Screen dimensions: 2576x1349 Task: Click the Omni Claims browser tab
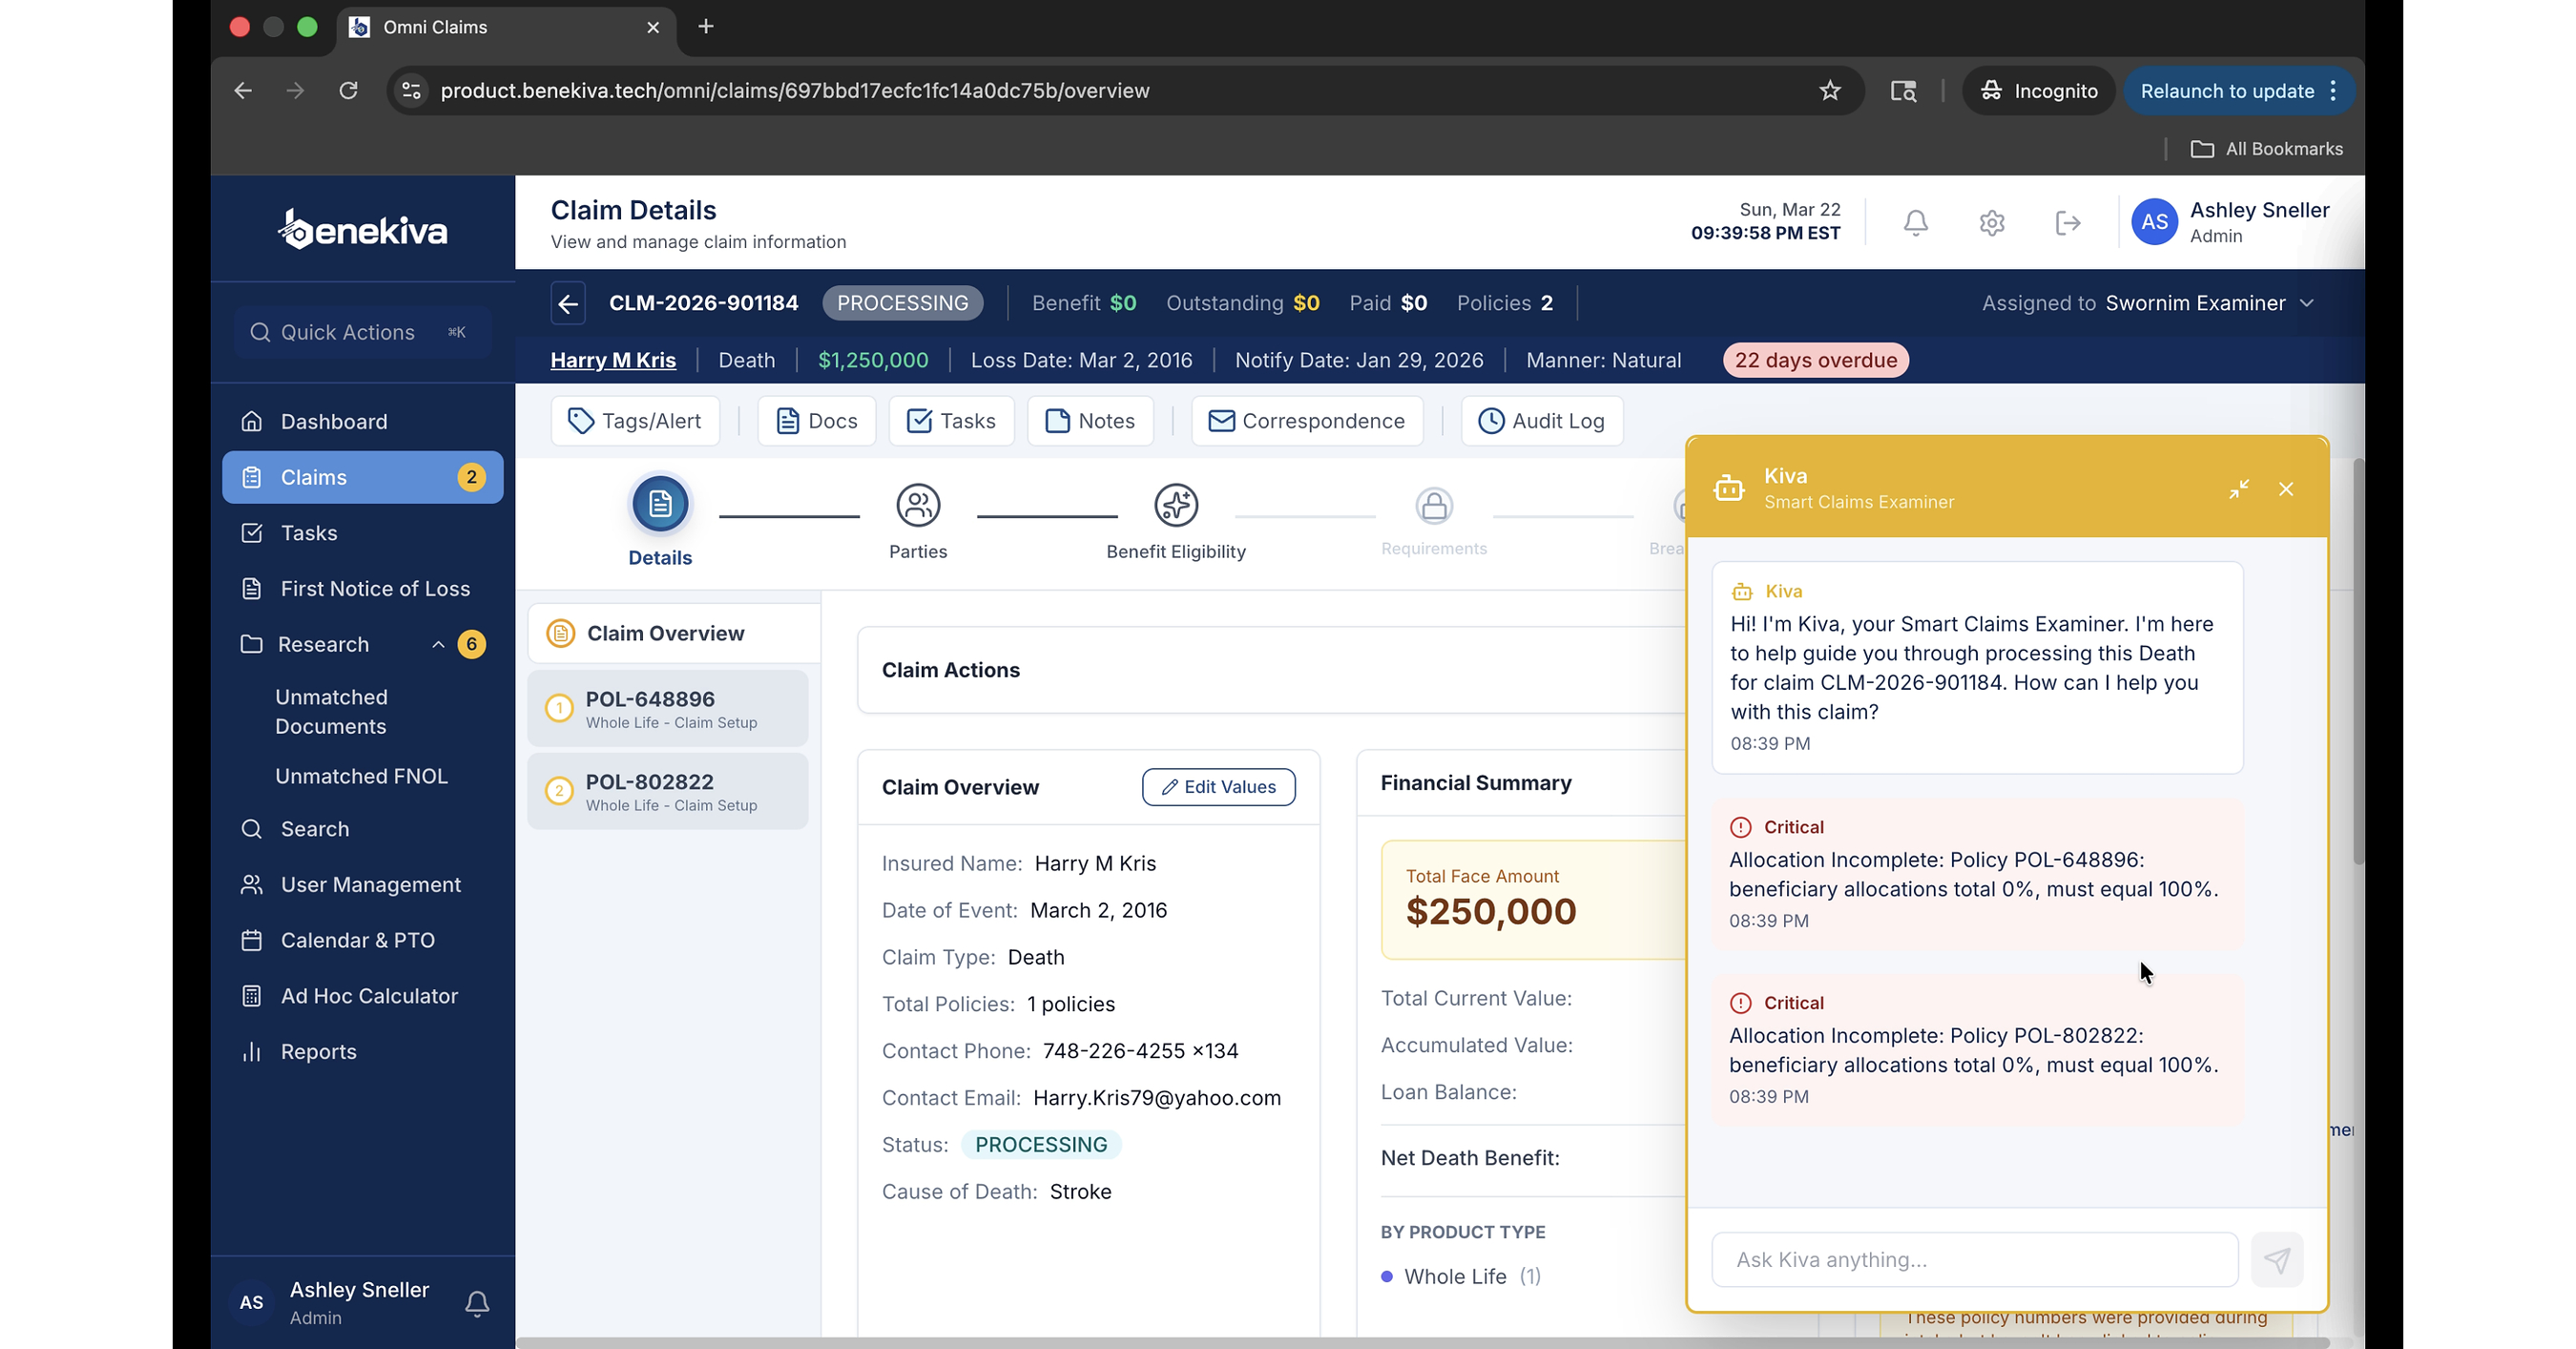tap(506, 27)
